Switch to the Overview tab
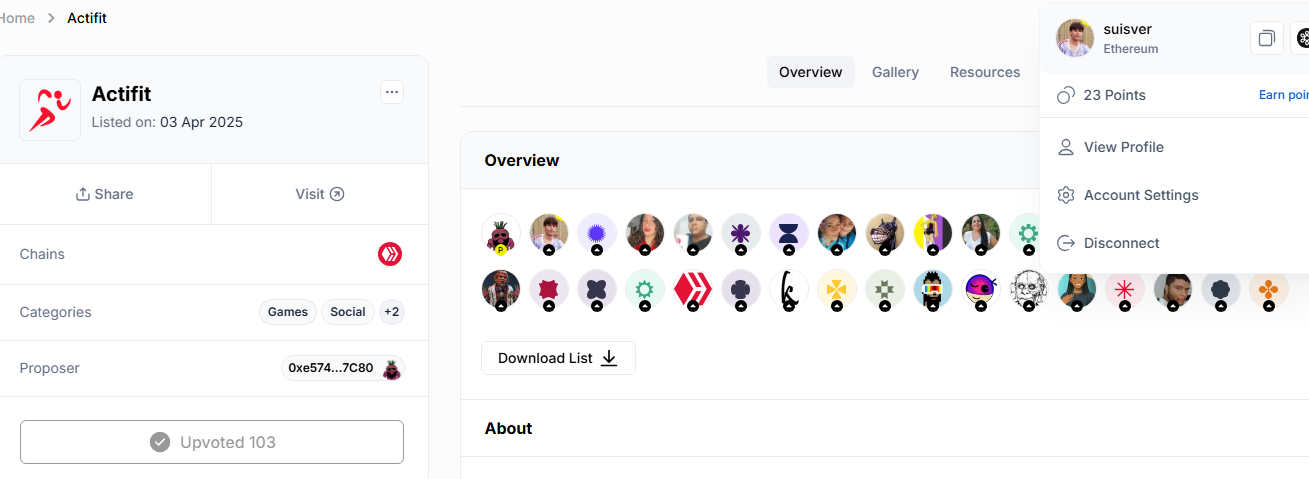This screenshot has width=1309, height=479. (x=811, y=72)
